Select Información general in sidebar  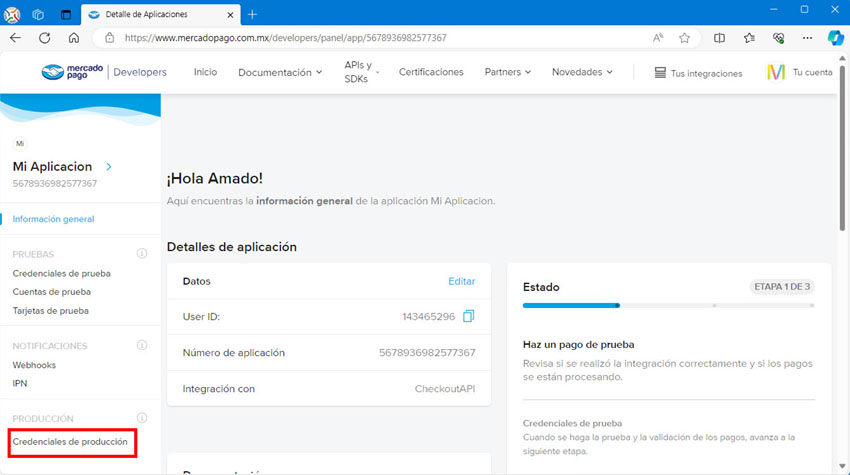pyautogui.click(x=53, y=219)
